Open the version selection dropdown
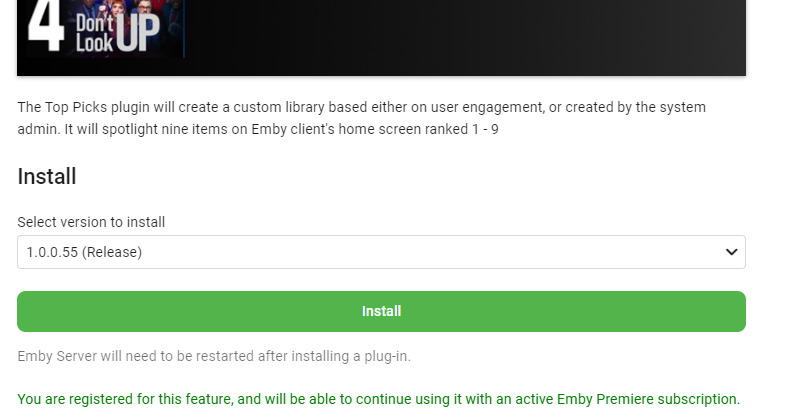The height and width of the screenshot is (419, 801). [x=381, y=252]
